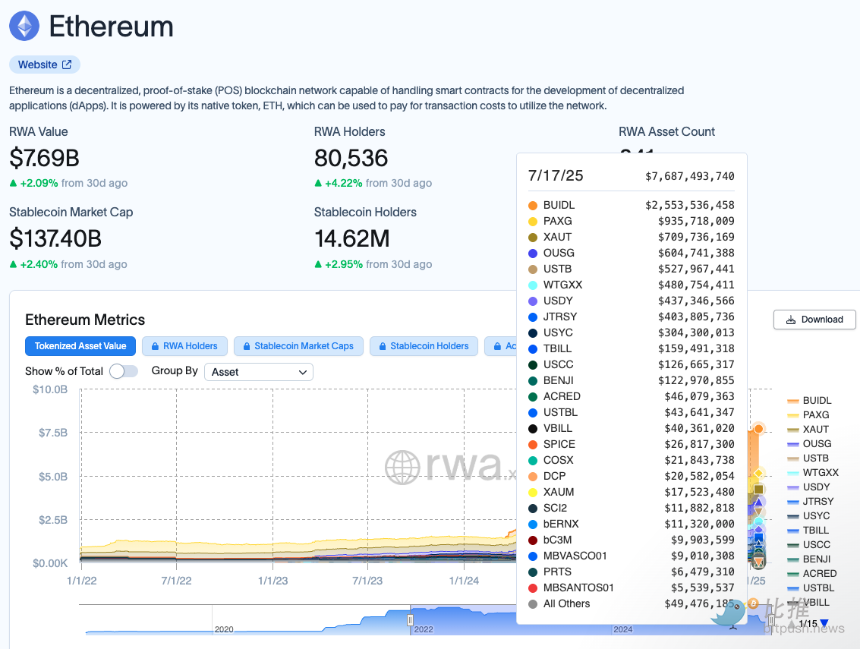Click the lock icon on RWA Holders
860x649 pixels.
154,346
